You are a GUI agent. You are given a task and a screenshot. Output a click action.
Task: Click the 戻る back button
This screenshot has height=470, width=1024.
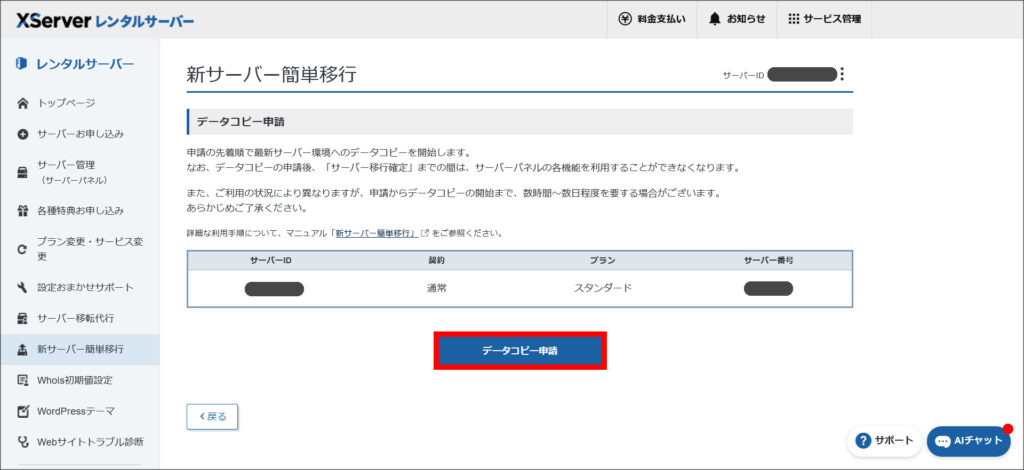212,416
